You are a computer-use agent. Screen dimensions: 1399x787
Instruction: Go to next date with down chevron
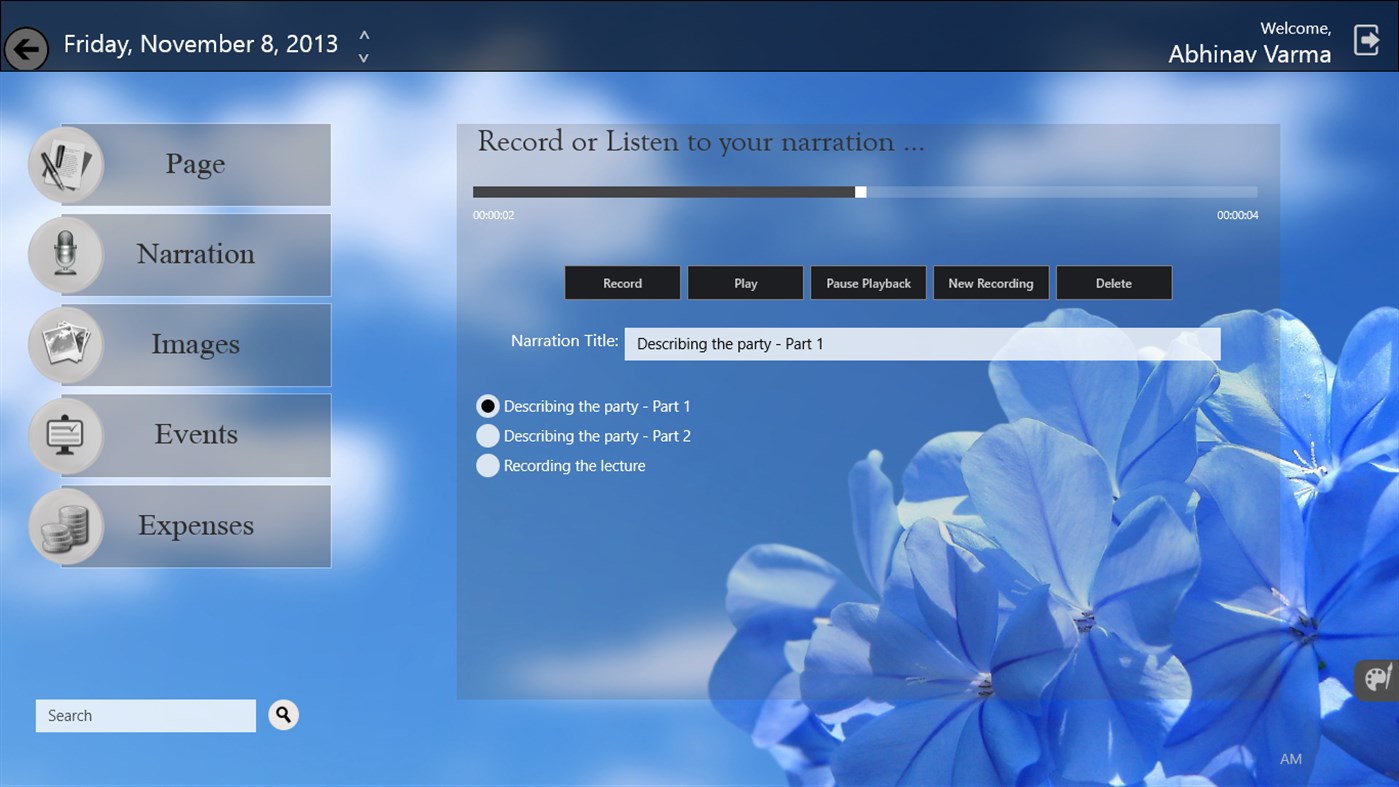click(364, 58)
